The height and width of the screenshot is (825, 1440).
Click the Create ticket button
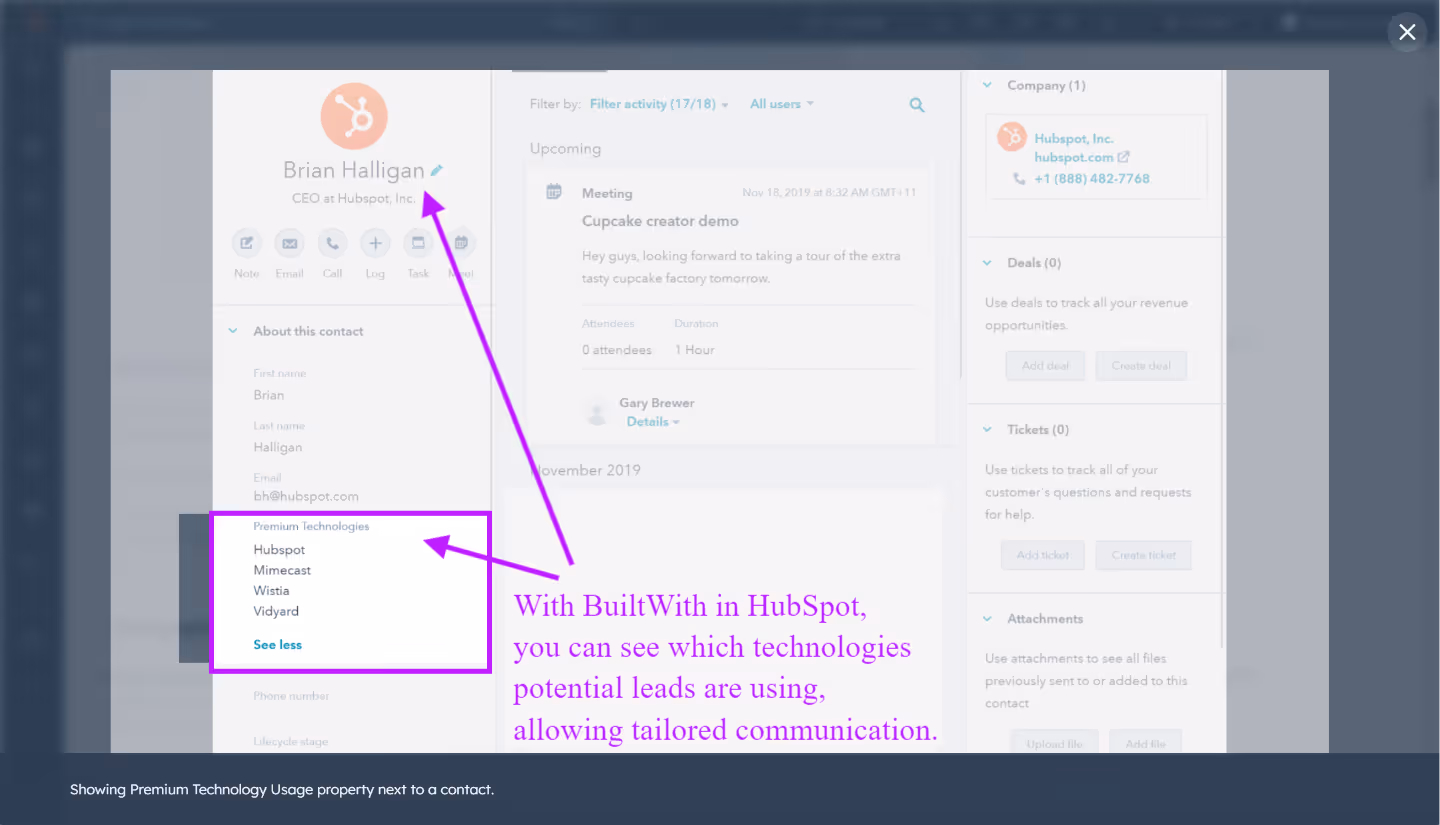pos(1143,555)
